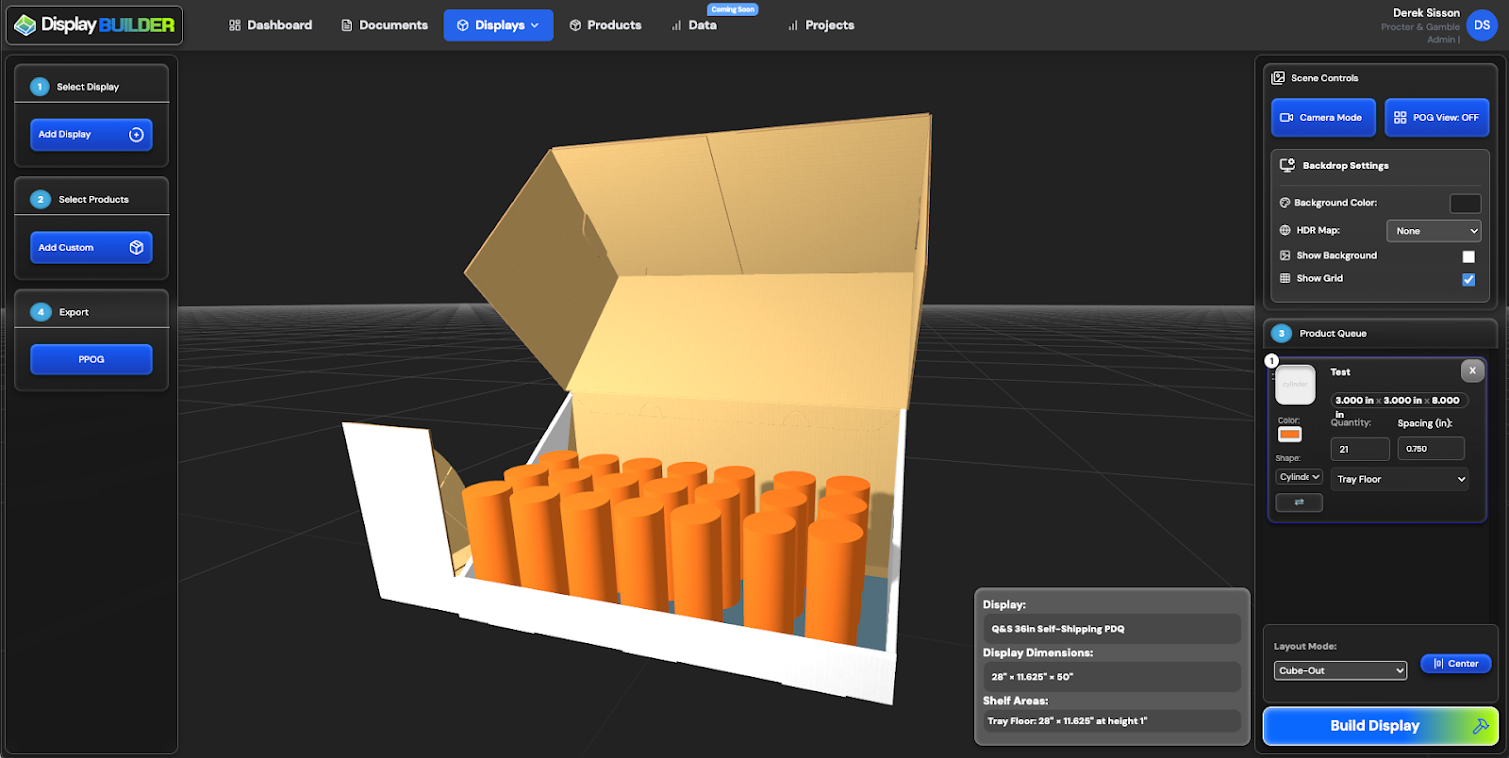Open the Tray Floor shelf dropdown
The width and height of the screenshot is (1509, 758).
click(1399, 479)
